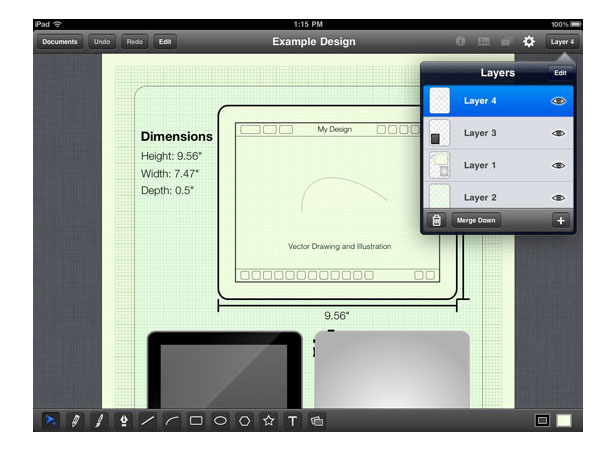Image resolution: width=615 pixels, height=450 pixels.
Task: Open the Layer 4 popover button
Action: (562, 42)
